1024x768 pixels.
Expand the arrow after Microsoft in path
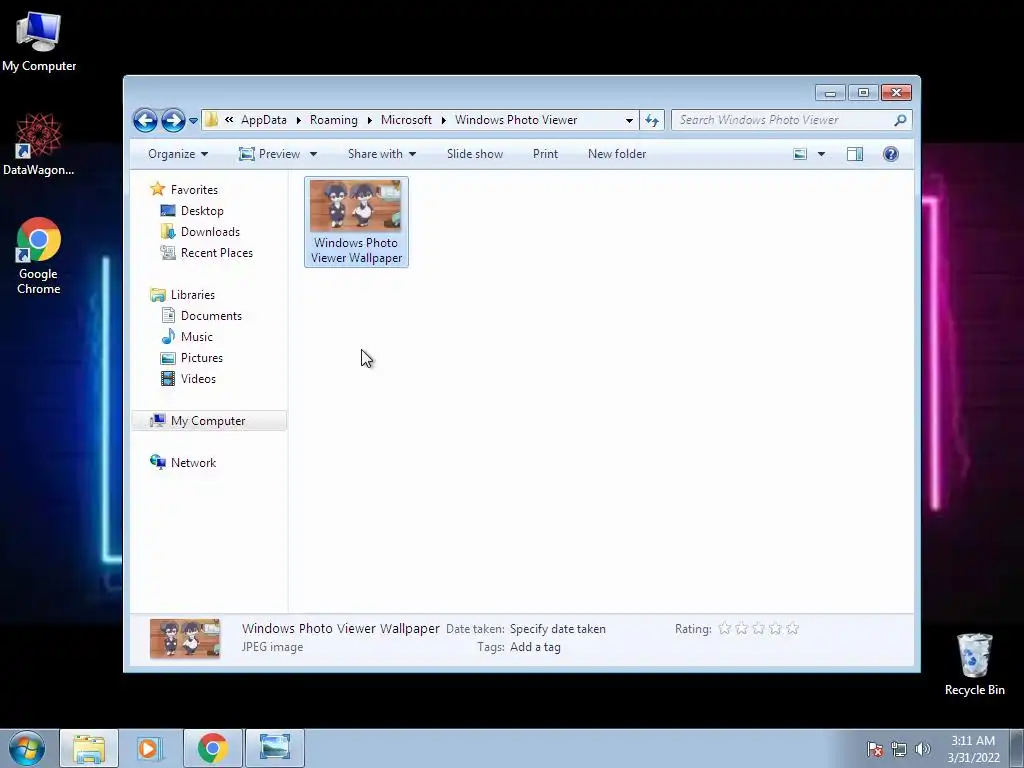click(443, 120)
